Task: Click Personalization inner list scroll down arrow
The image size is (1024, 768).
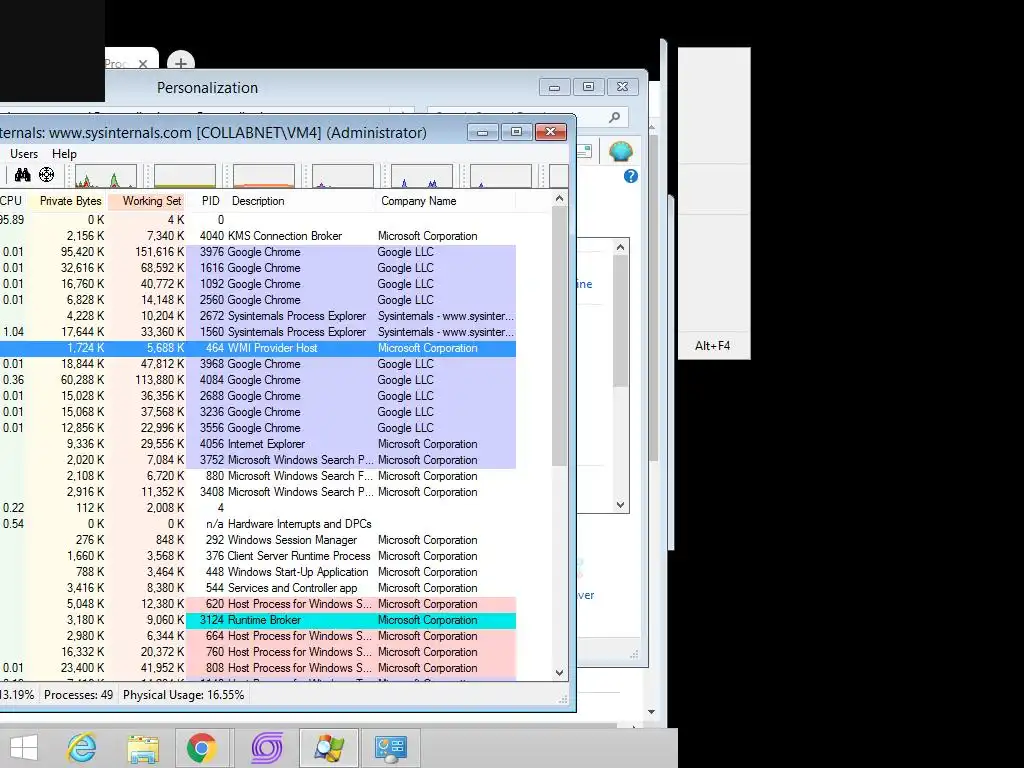Action: click(620, 505)
